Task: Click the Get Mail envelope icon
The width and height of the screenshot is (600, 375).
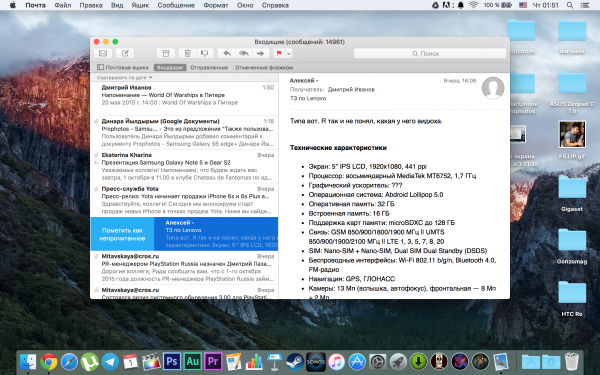Action: click(x=103, y=54)
